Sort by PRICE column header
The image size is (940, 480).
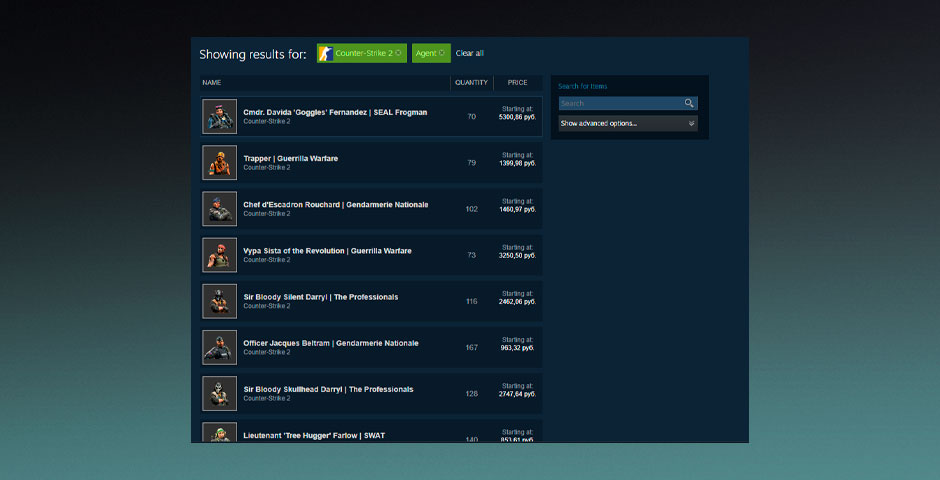[x=517, y=83]
